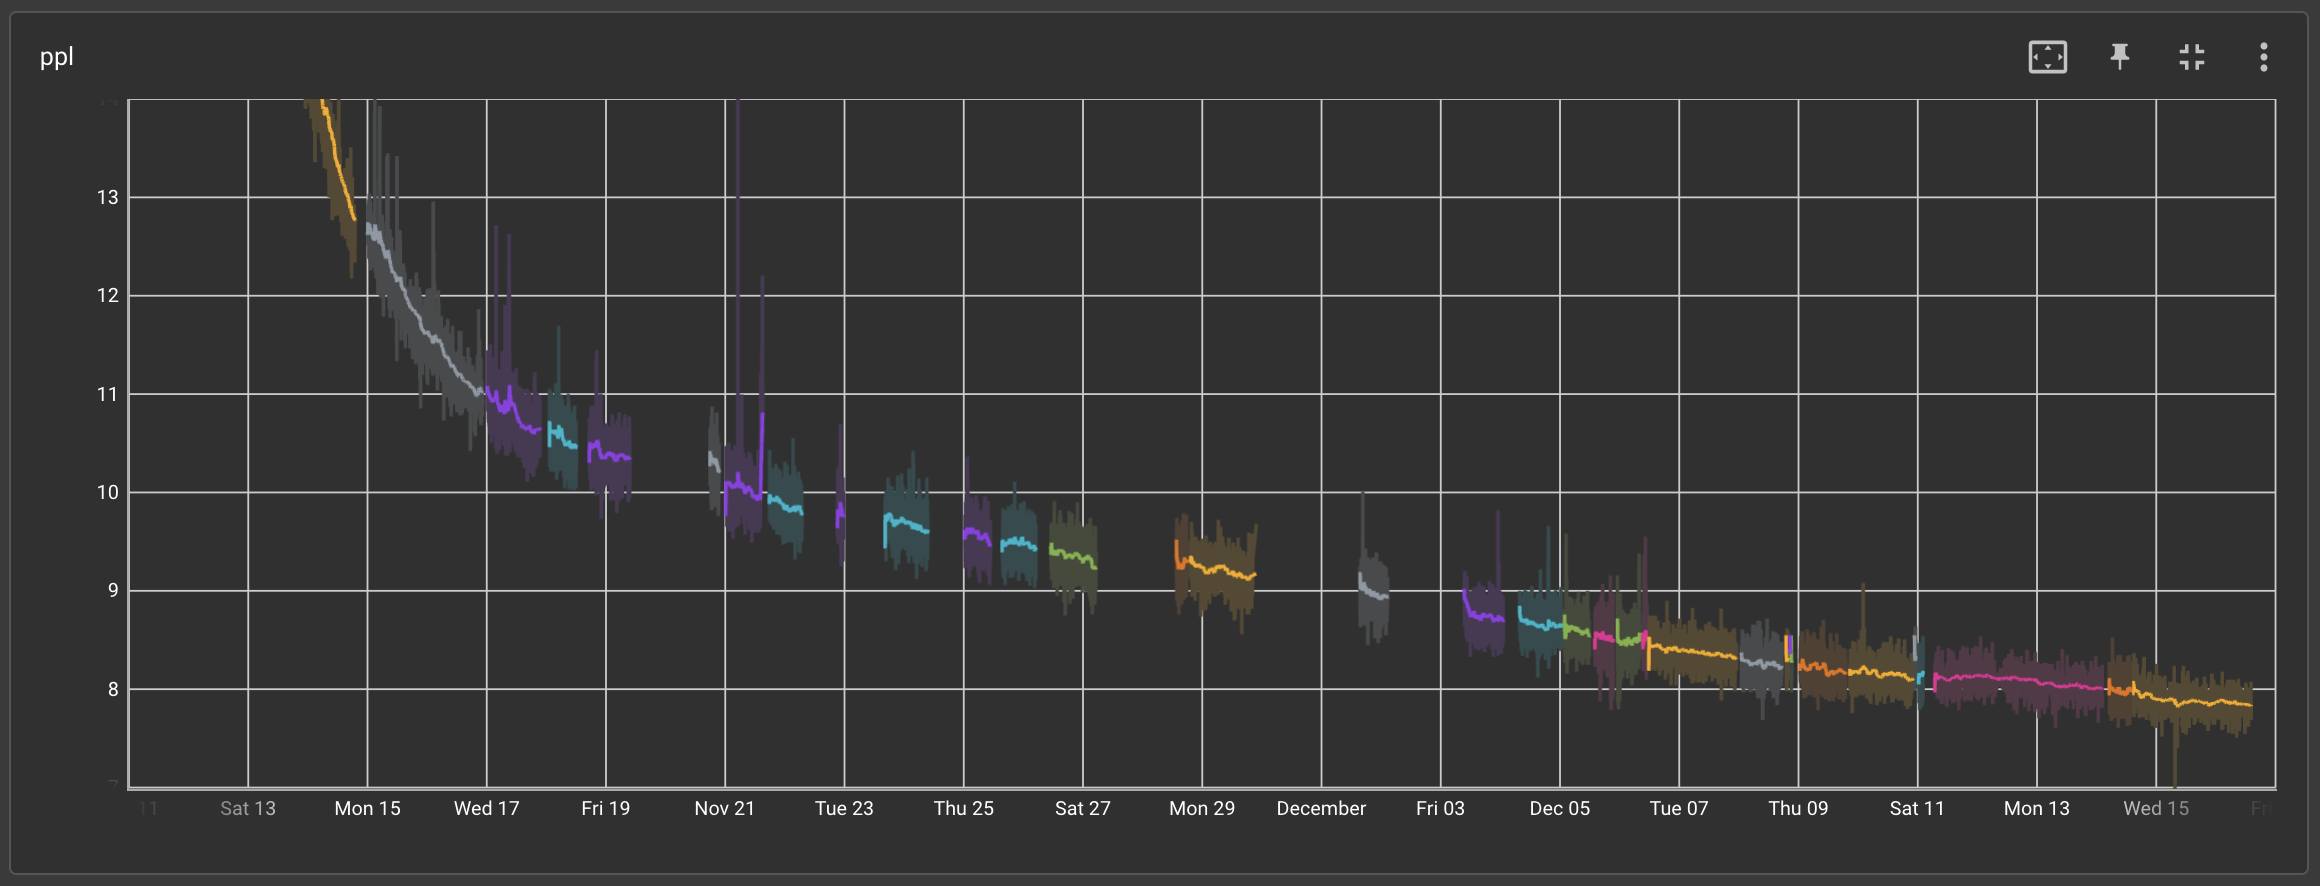This screenshot has width=2320, height=886.
Task: Pin the ppl chart card
Action: pyautogui.click(x=2119, y=57)
